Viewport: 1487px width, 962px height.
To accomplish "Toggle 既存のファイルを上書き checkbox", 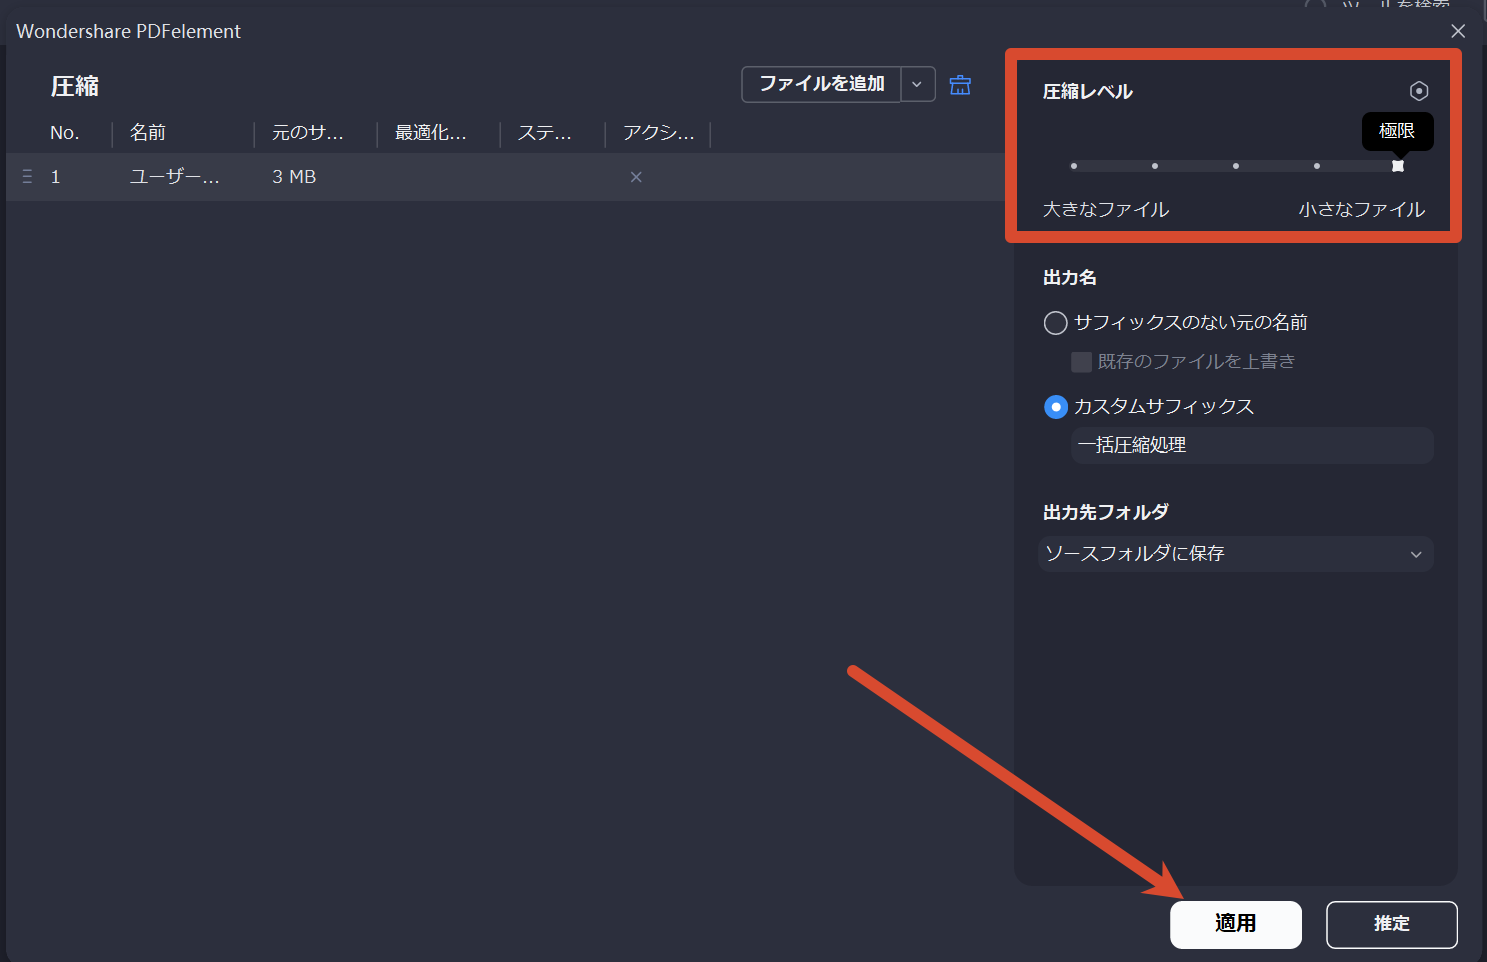I will point(1081,362).
